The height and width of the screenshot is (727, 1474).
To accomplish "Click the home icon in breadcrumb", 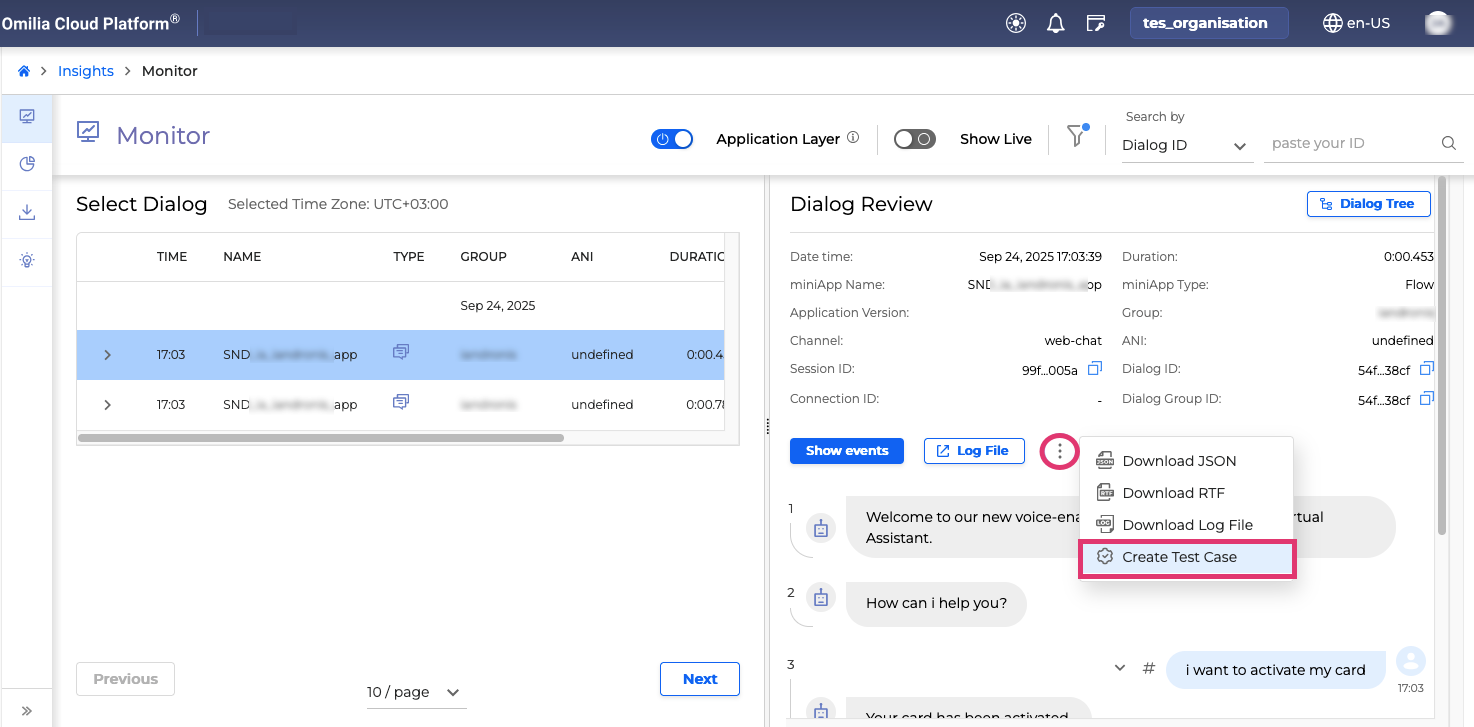I will pos(24,71).
